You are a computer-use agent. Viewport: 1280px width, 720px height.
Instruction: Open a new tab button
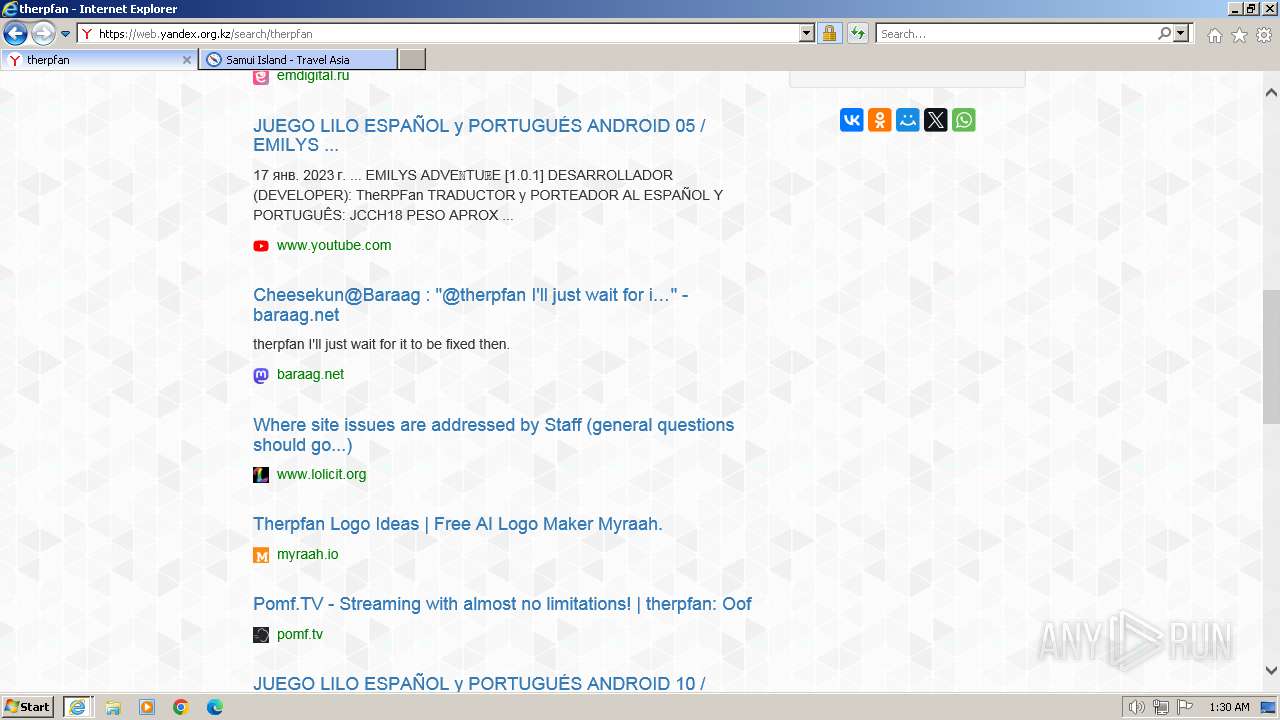(412, 60)
